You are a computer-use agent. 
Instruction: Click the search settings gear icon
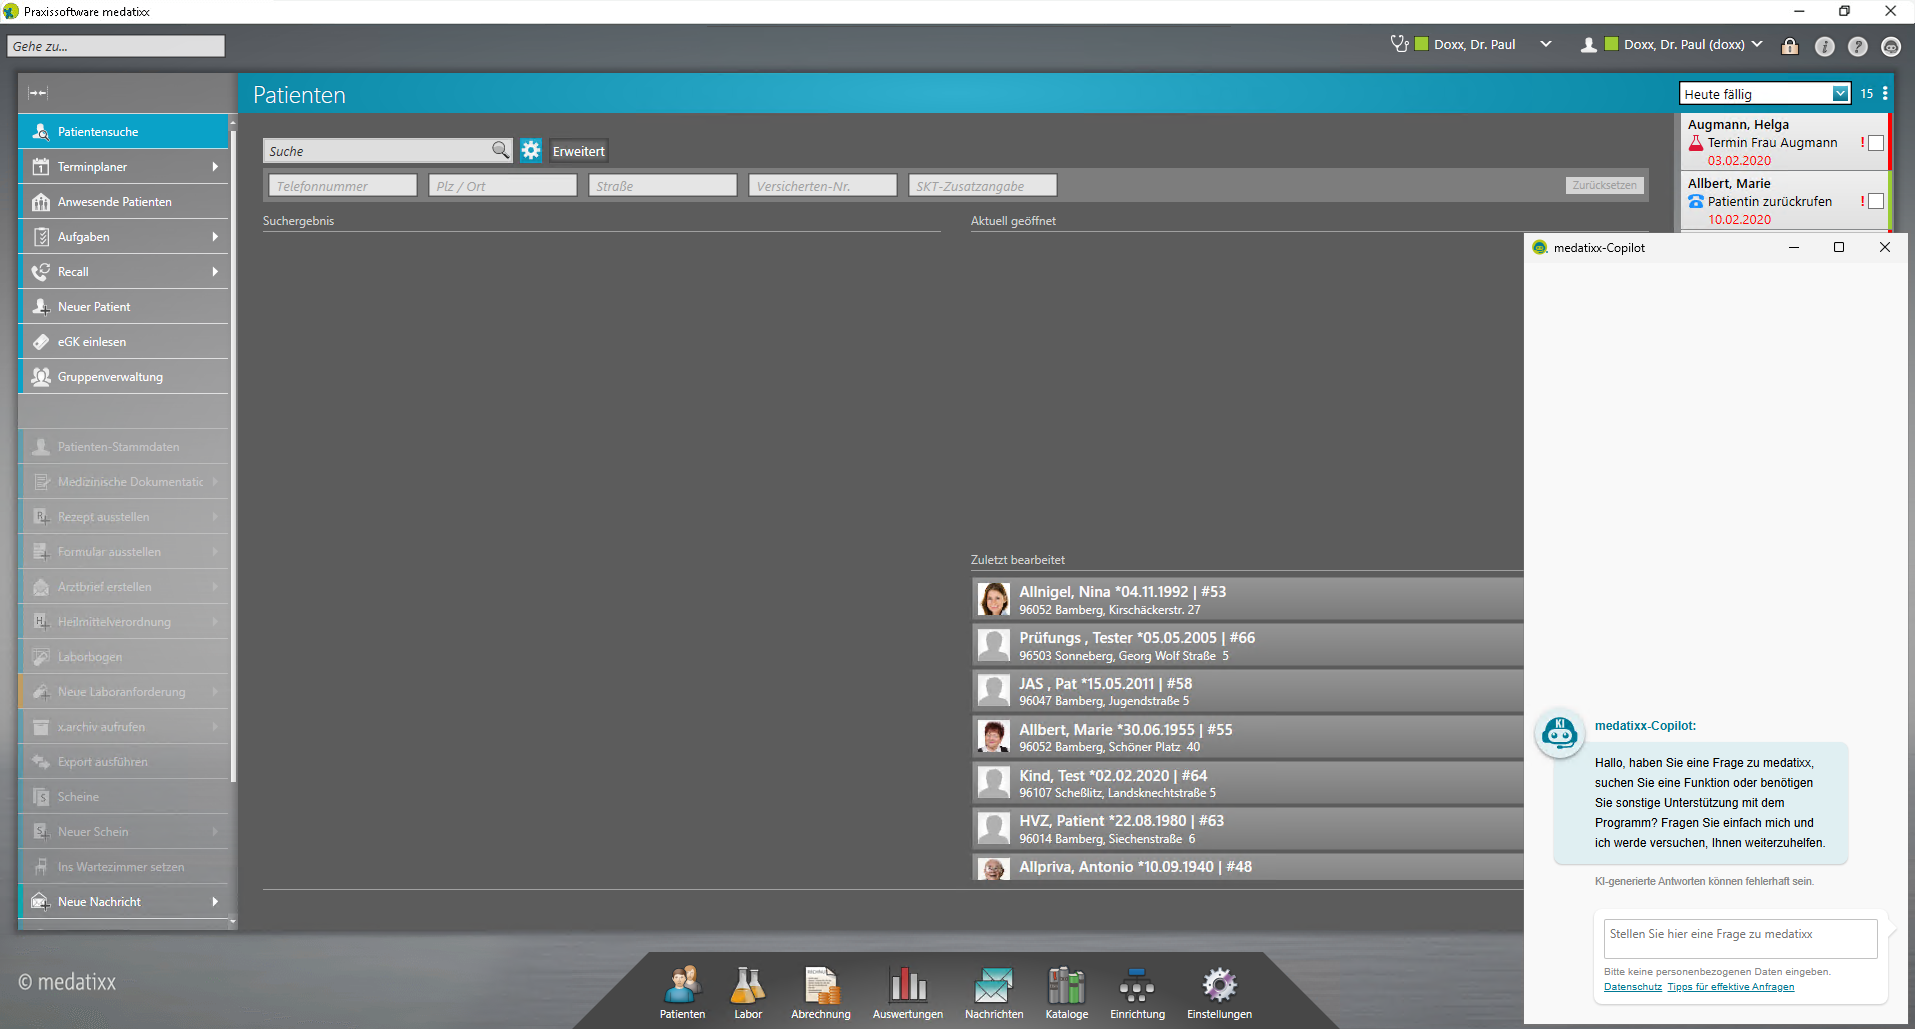tap(531, 151)
